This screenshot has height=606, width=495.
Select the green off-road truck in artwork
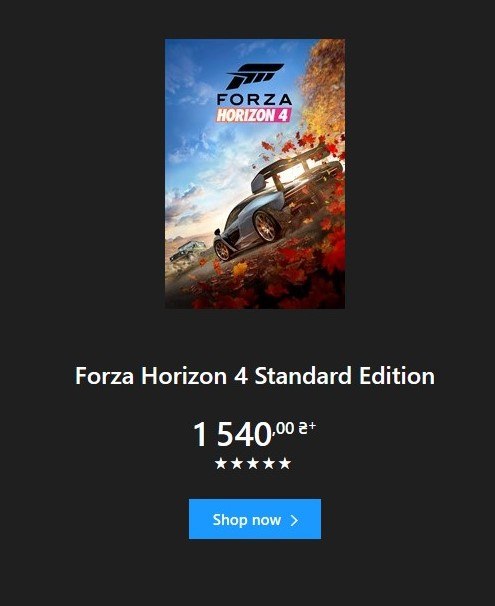188,250
